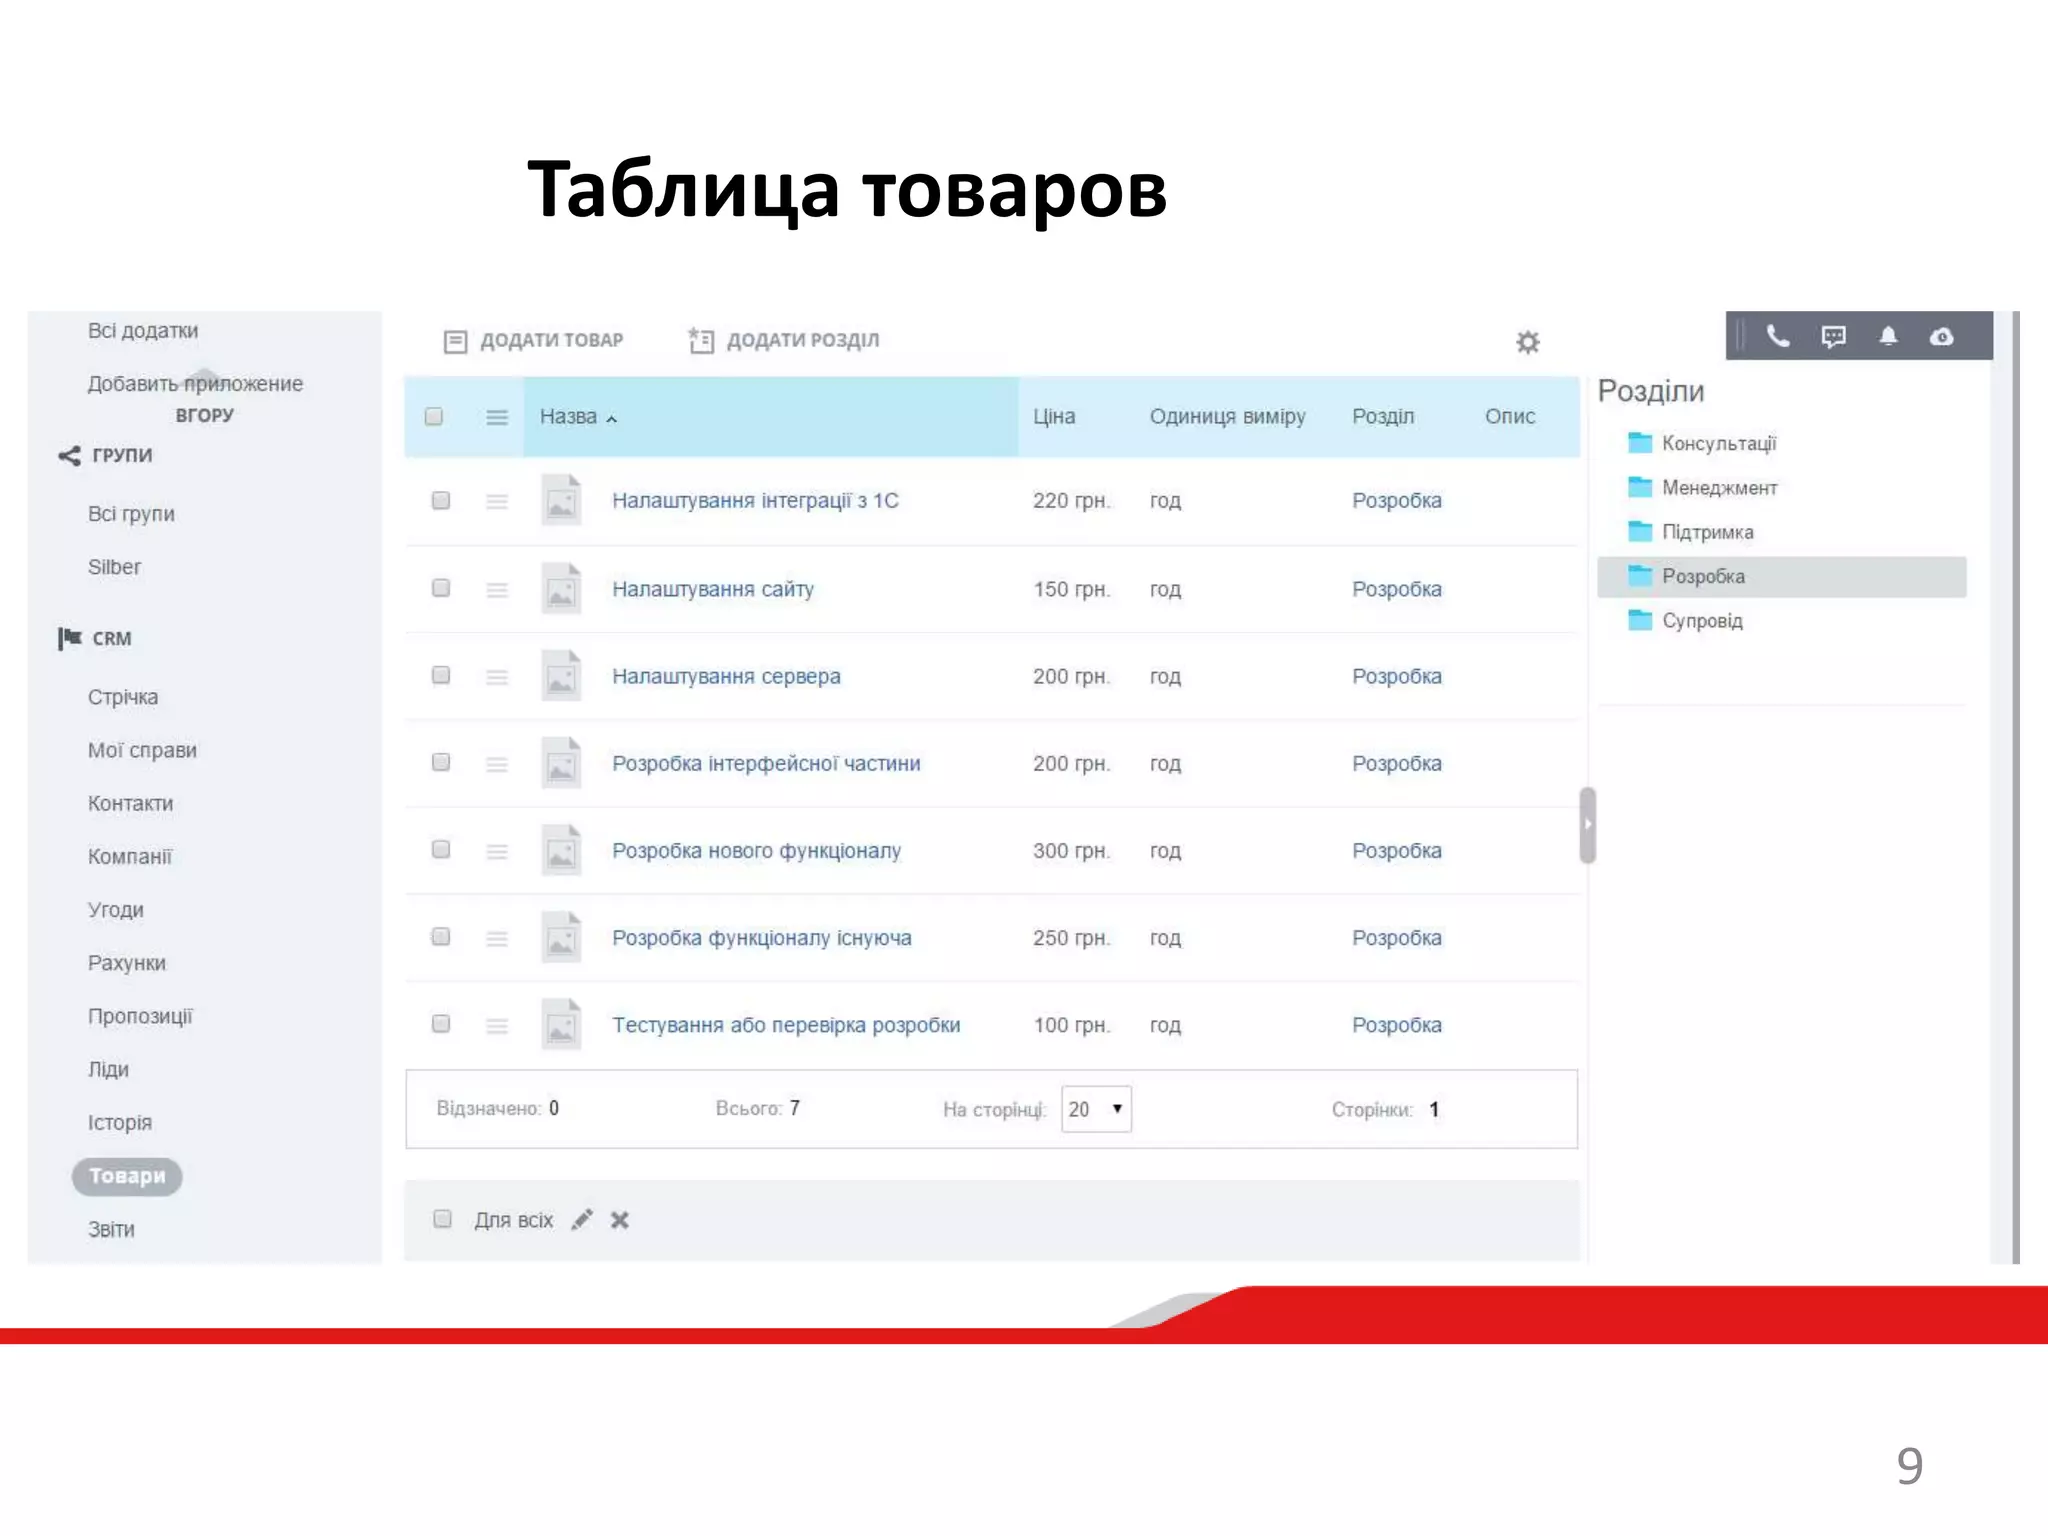This screenshot has height=1536, width=2048.
Task: Check the Розробка нового функціоналу checkbox
Action: [441, 849]
